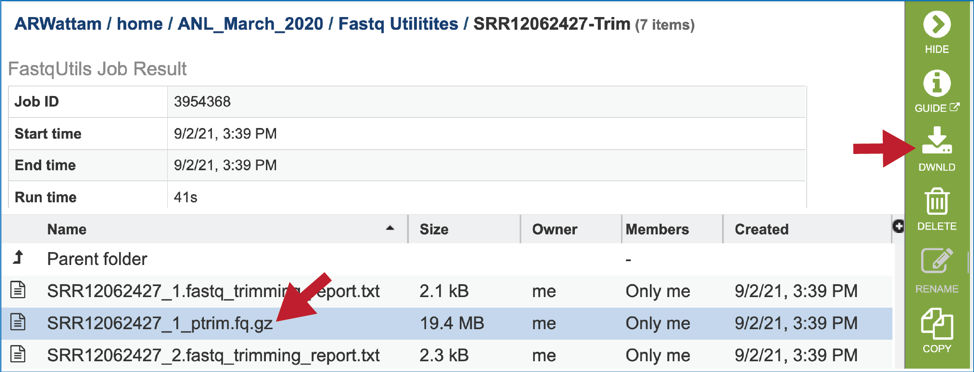Sort by Owner column header

pyautogui.click(x=555, y=229)
